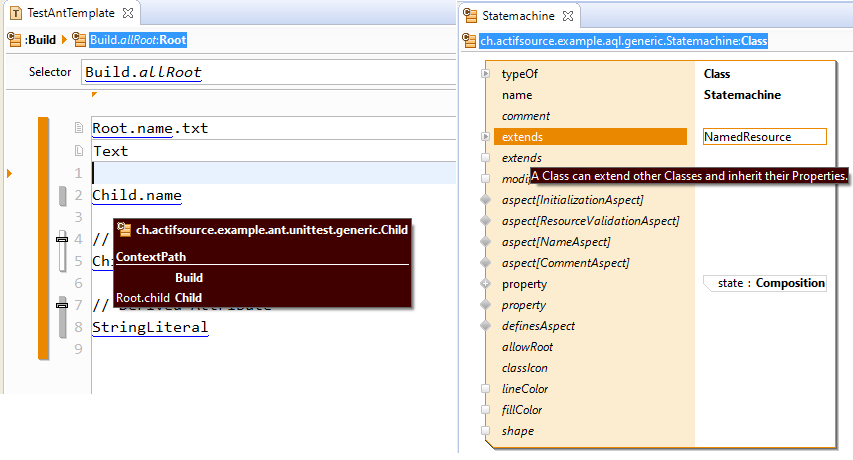Click the diamond marker beside aspect[NameAspect]
The image size is (853, 460).
pos(486,242)
